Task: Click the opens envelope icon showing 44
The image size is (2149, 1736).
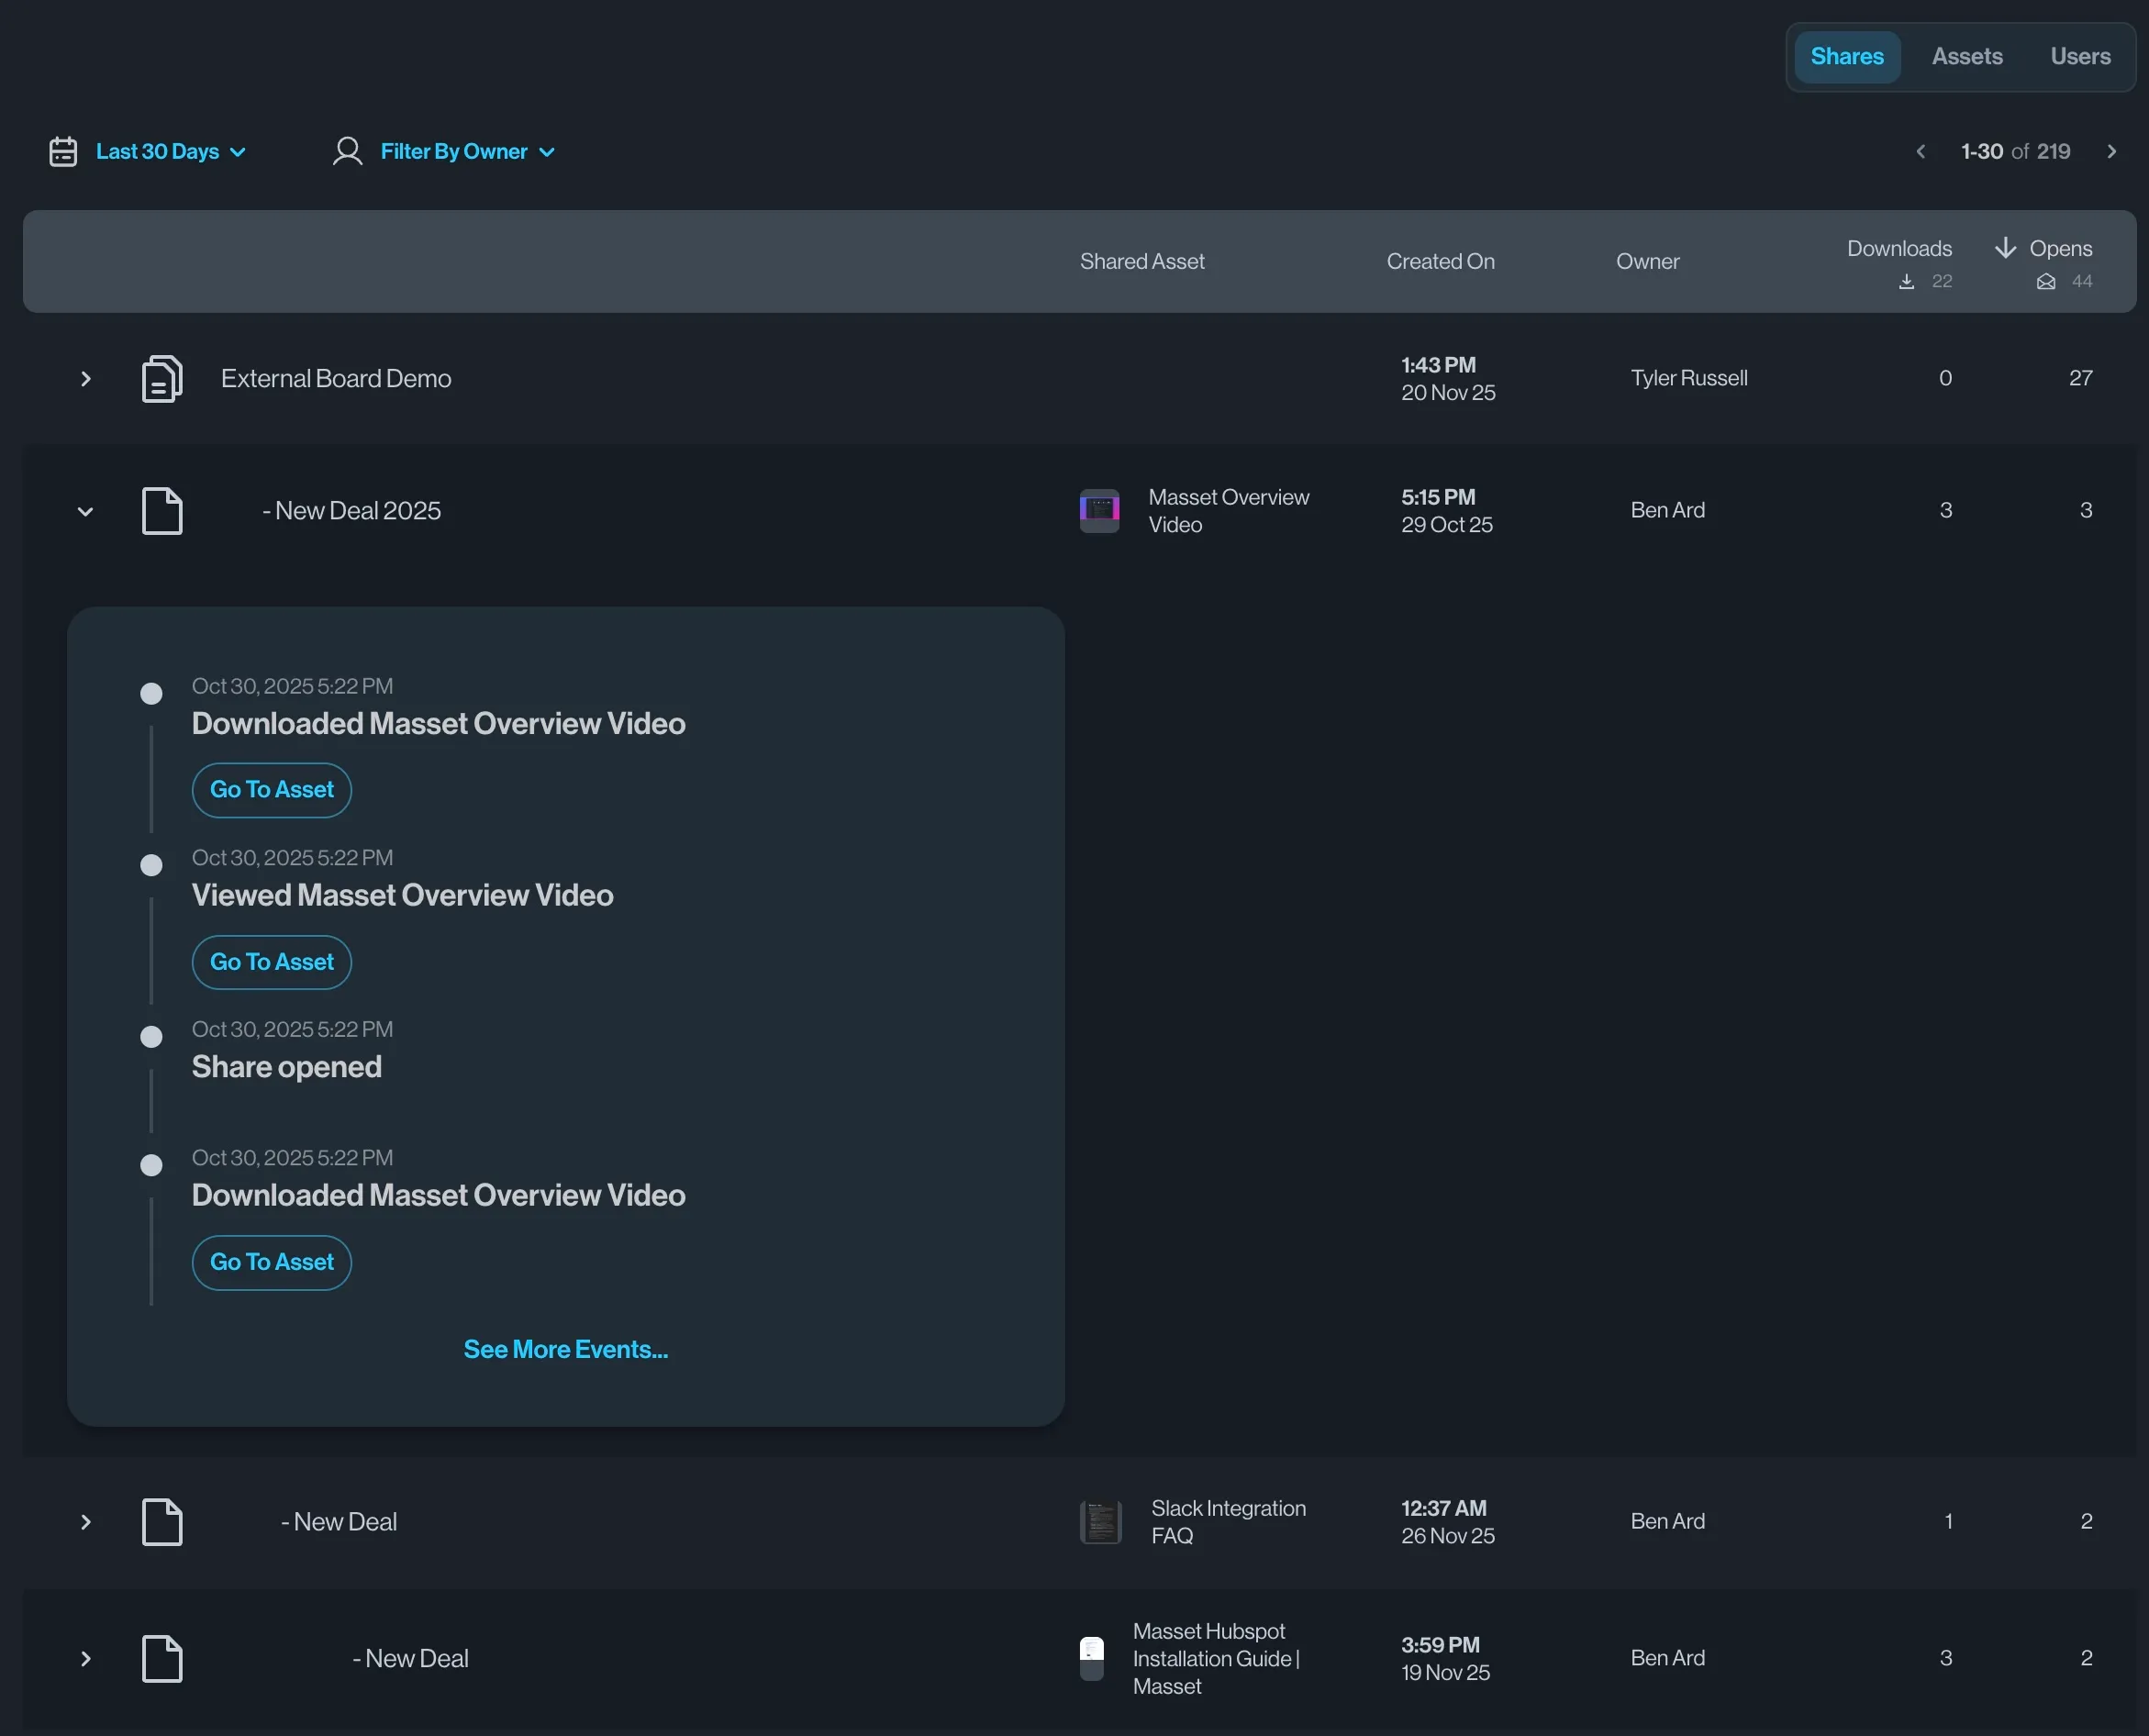Action: click(2046, 281)
